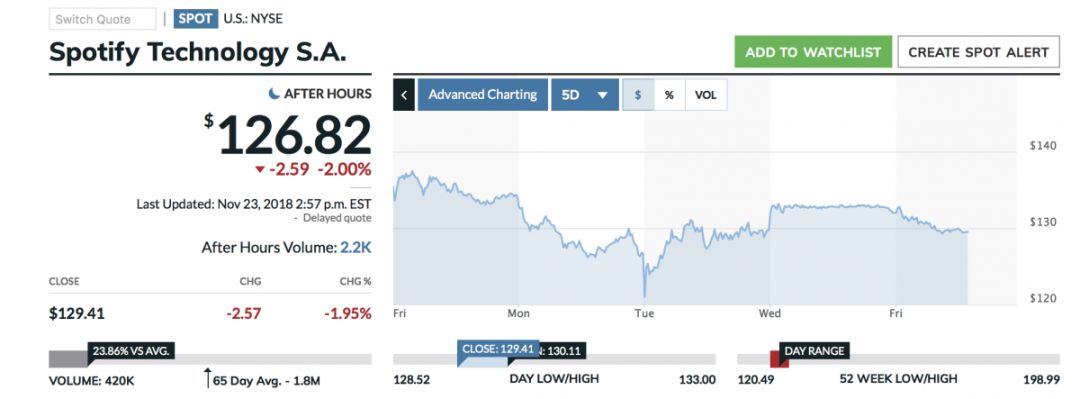Open the 5D time range dropdown
Viewport: 1080px width, 399px height.
coord(584,95)
